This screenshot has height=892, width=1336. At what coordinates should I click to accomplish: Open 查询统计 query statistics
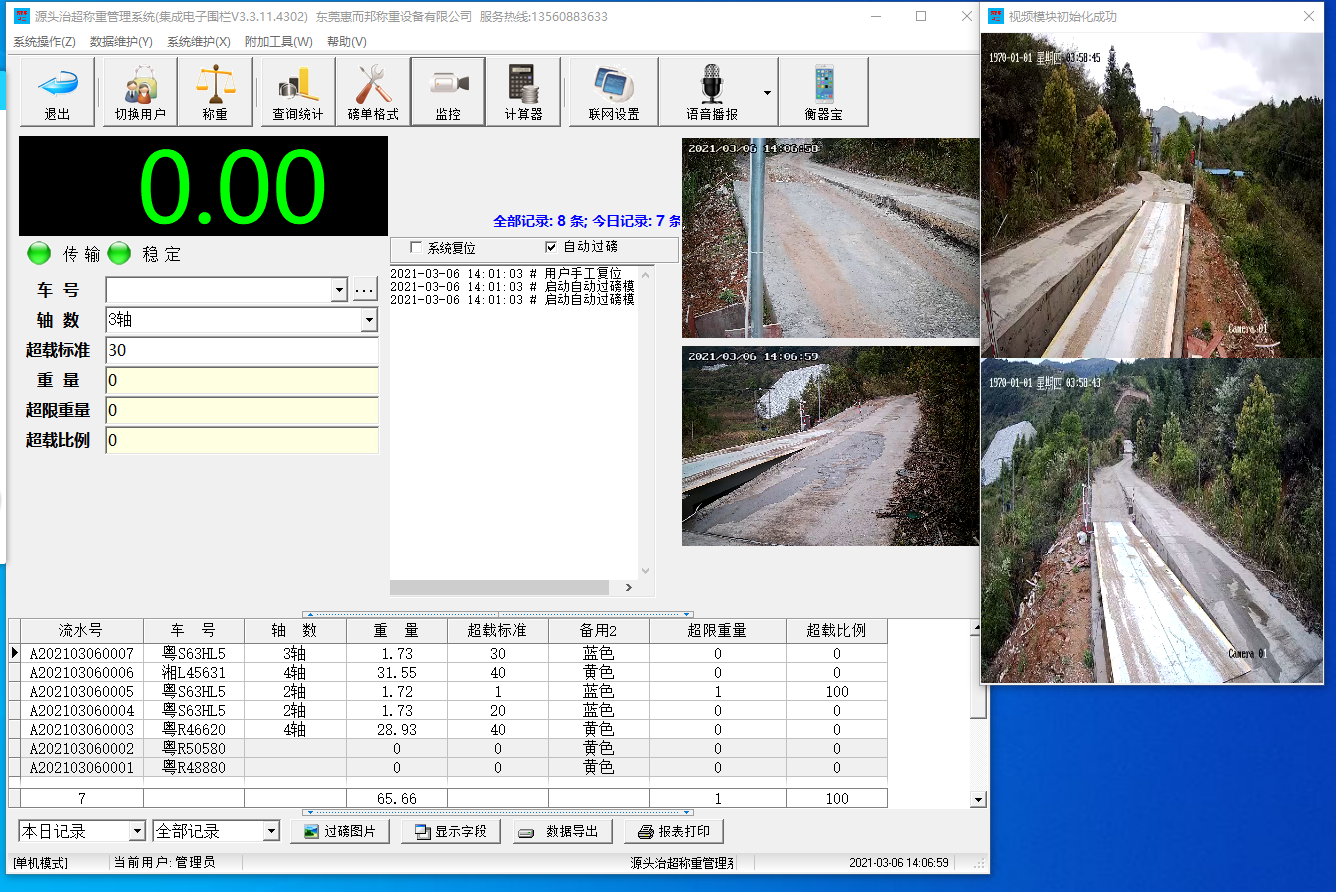click(x=298, y=91)
